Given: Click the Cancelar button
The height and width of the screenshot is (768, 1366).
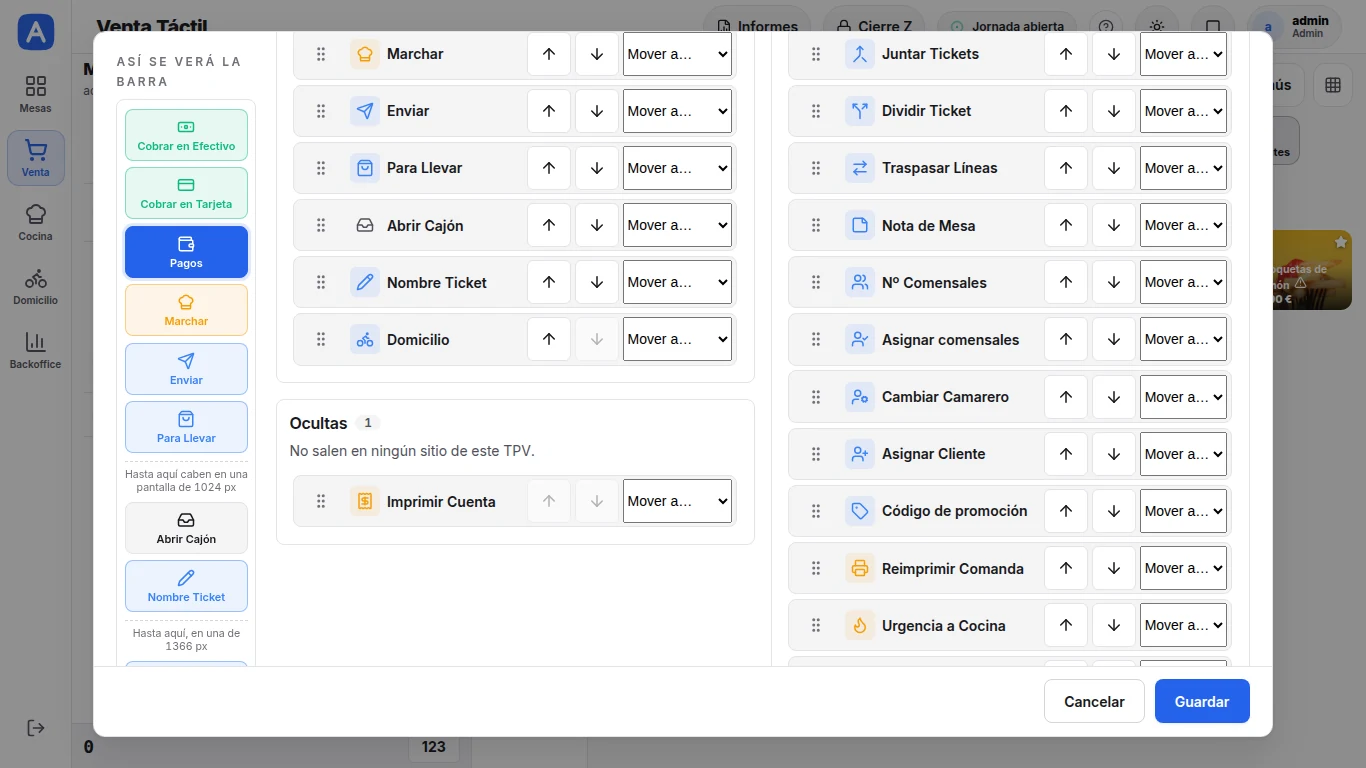Looking at the screenshot, I should [1094, 701].
